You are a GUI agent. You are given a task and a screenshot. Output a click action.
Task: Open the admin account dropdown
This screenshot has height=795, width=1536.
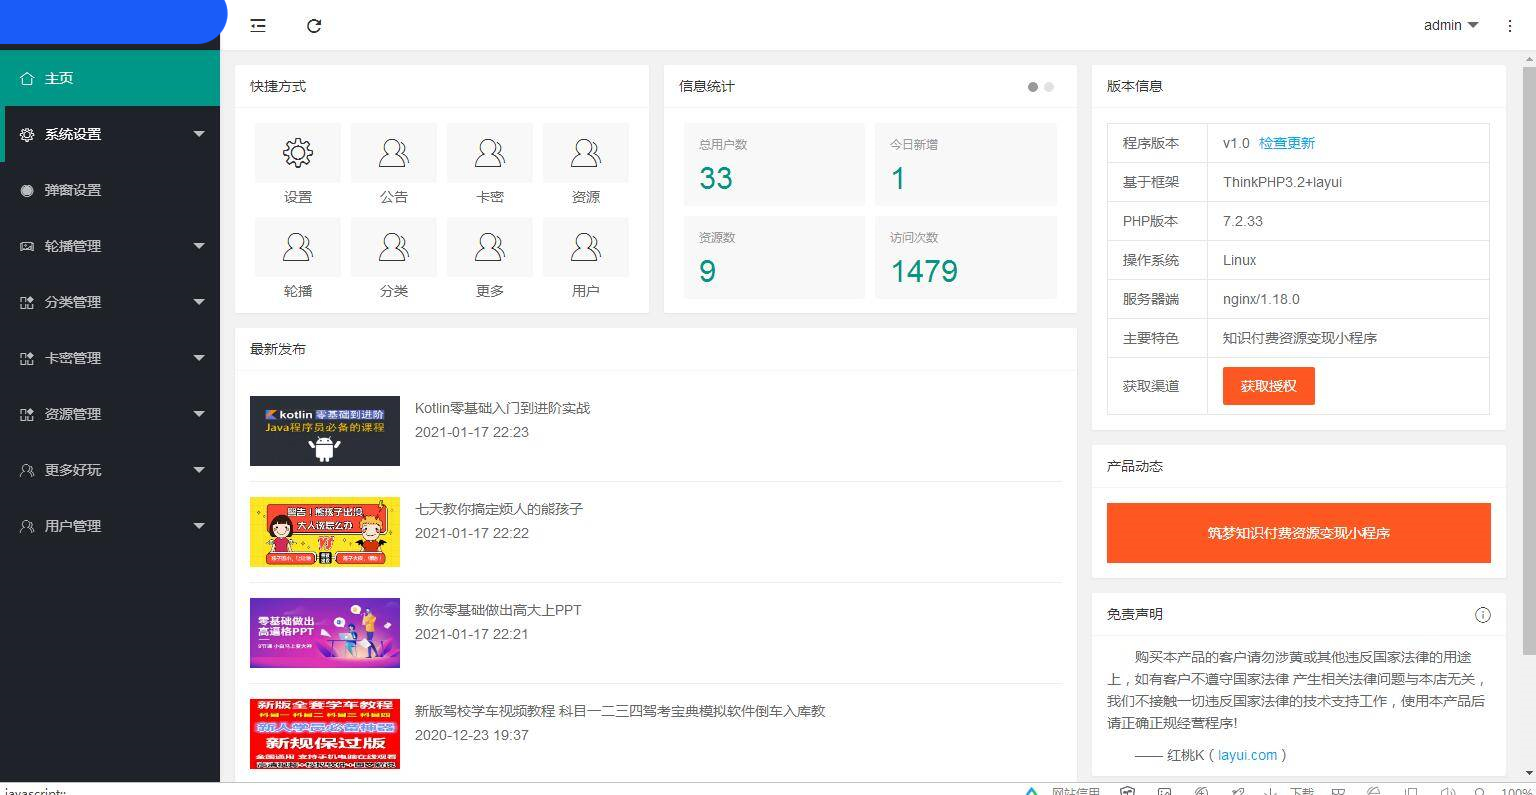pyautogui.click(x=1449, y=26)
